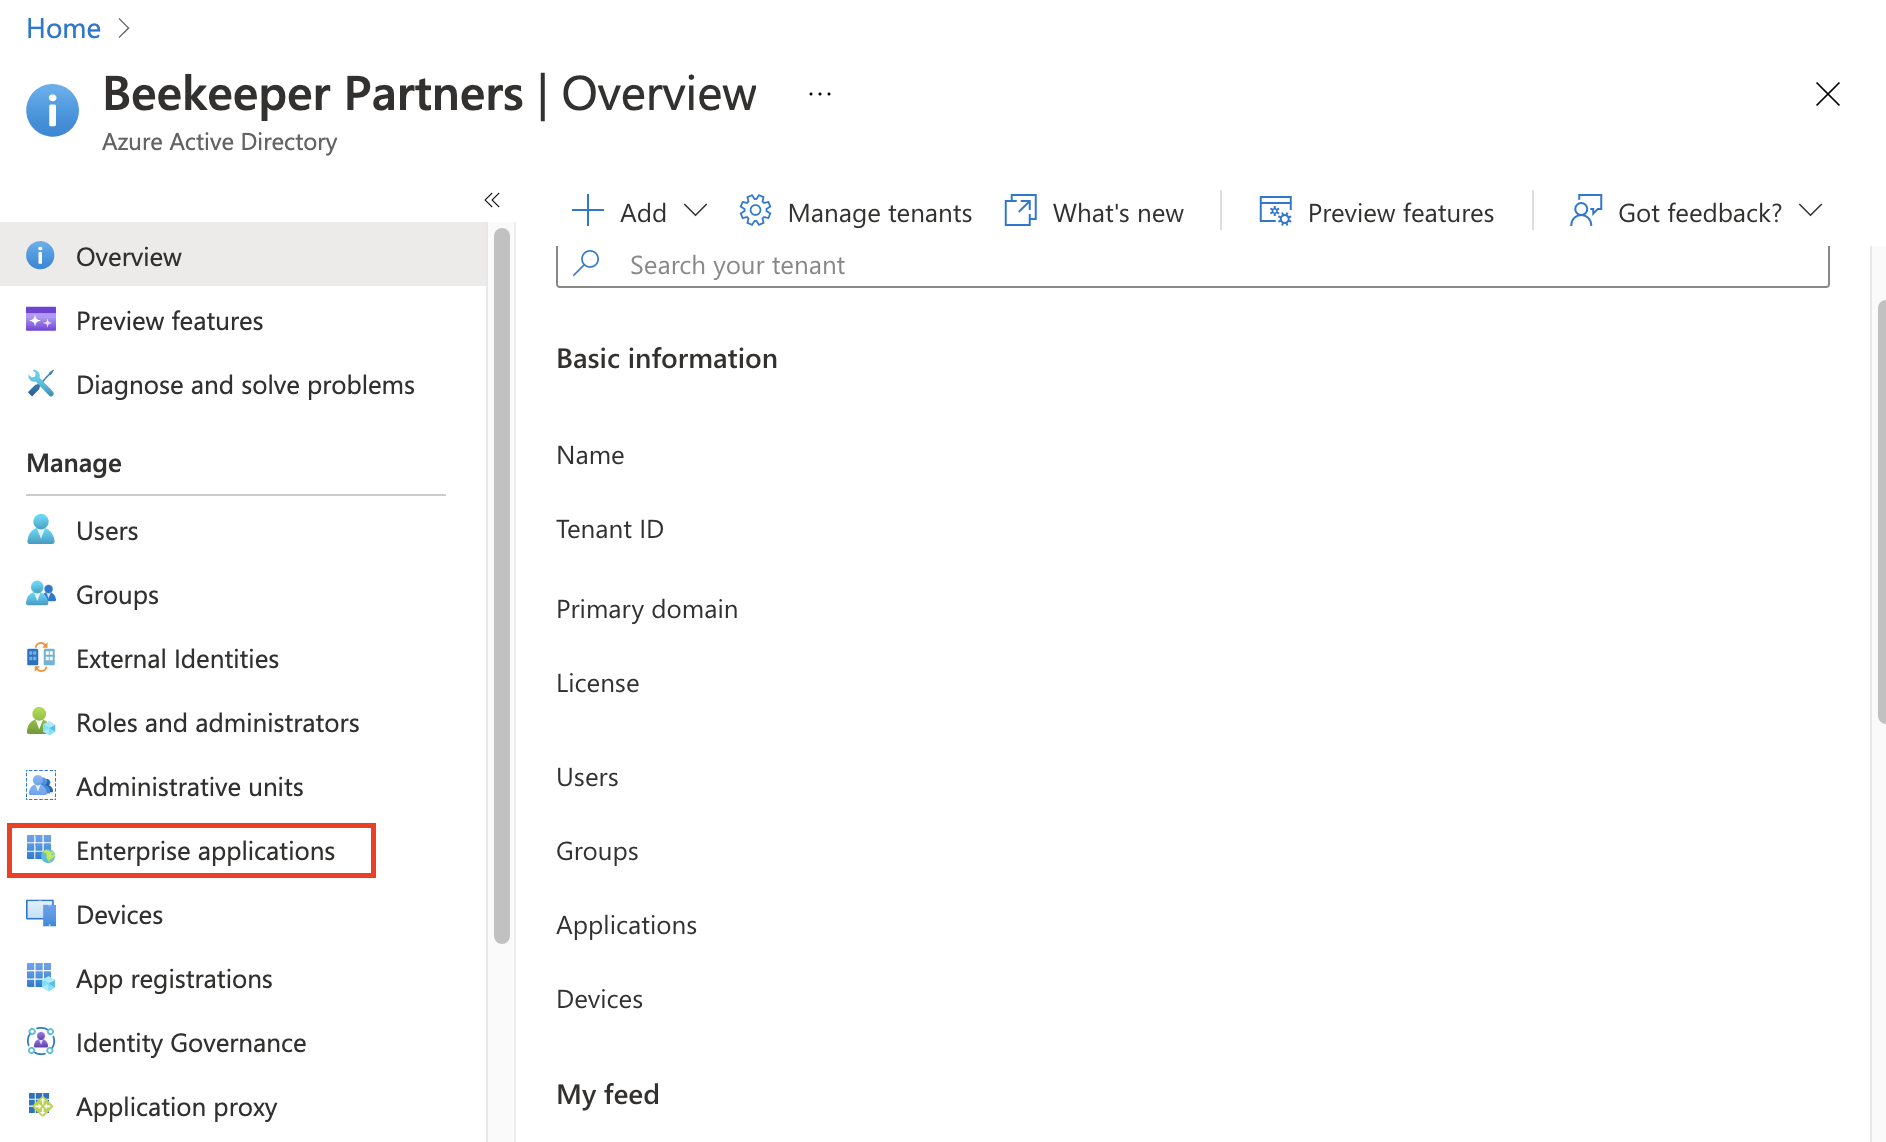Viewport: 1886px width, 1142px height.
Task: Expand the Got feedback dropdown arrow
Action: coord(1809,211)
